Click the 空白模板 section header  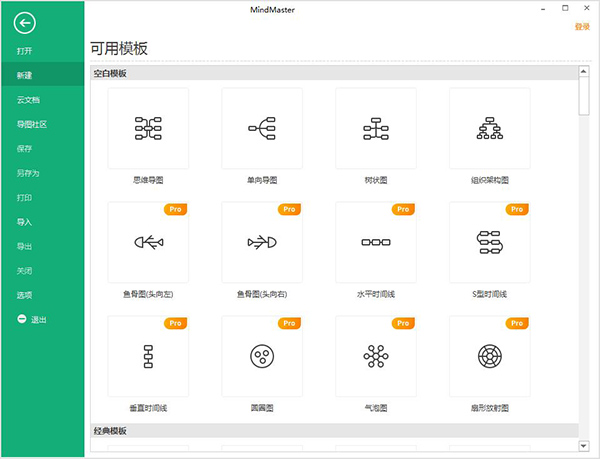pyautogui.click(x=334, y=73)
